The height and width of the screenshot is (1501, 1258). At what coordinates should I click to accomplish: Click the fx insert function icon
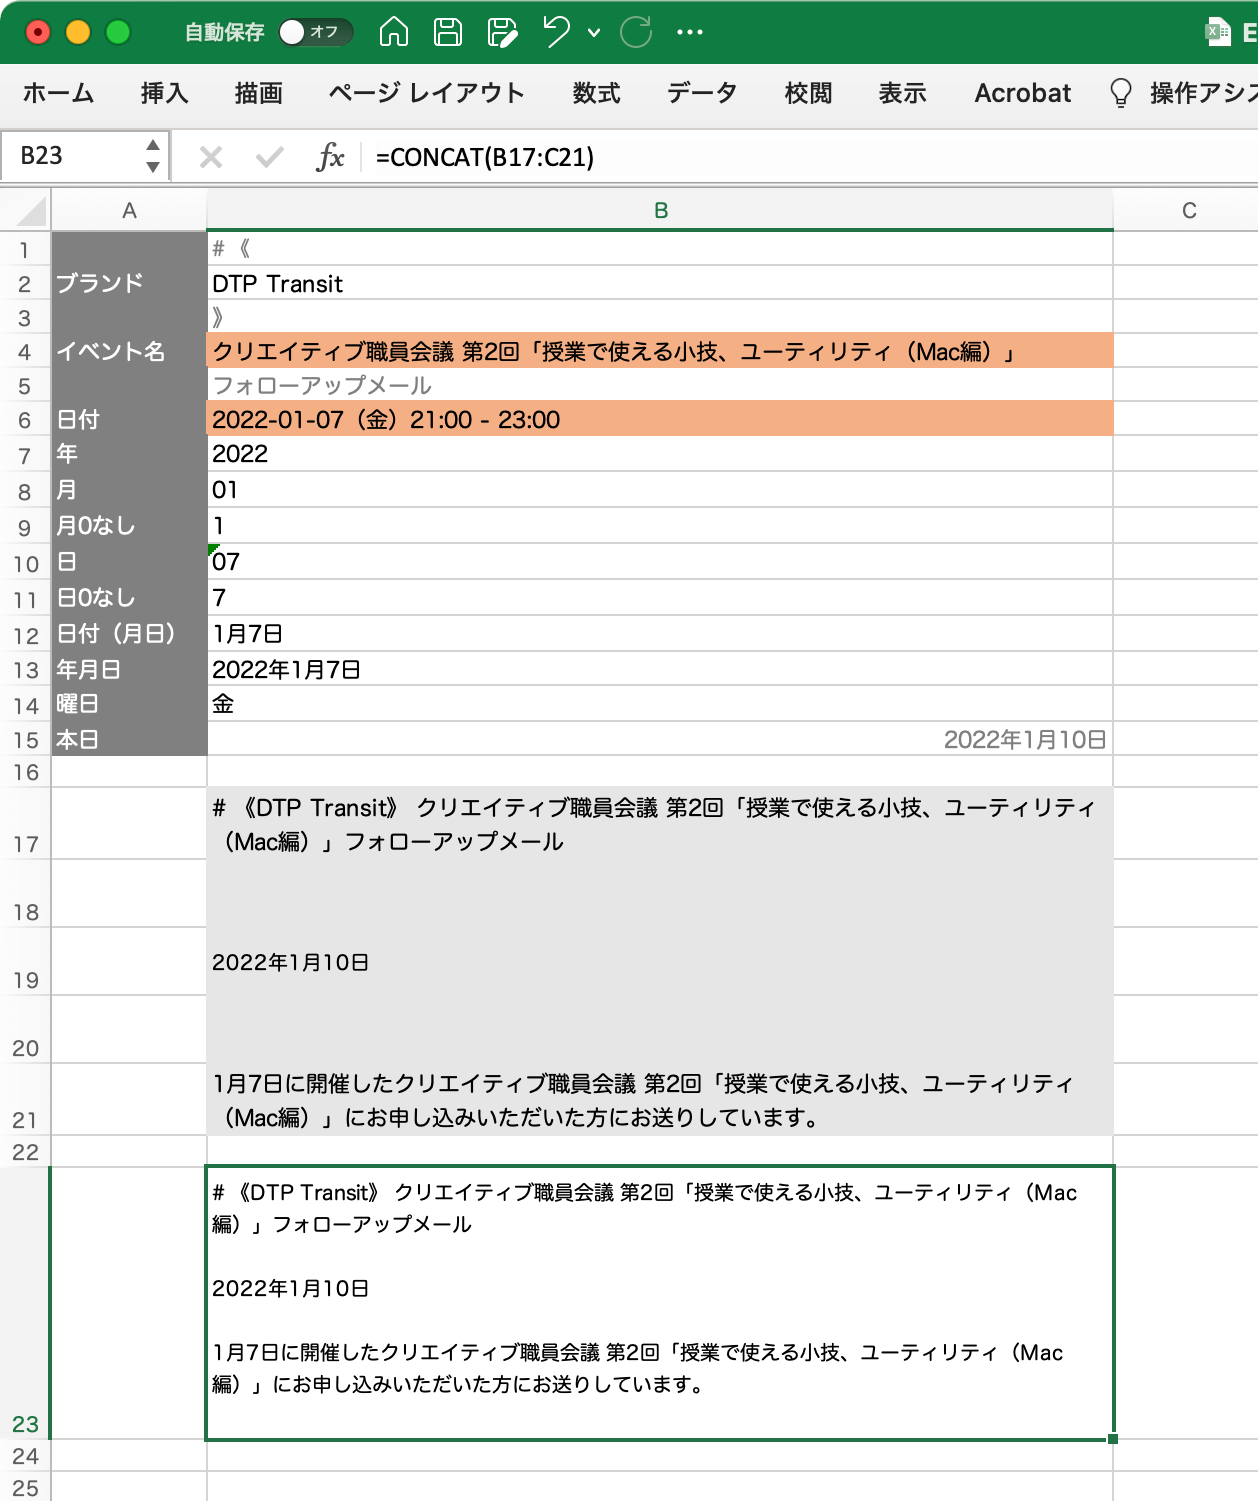click(330, 157)
